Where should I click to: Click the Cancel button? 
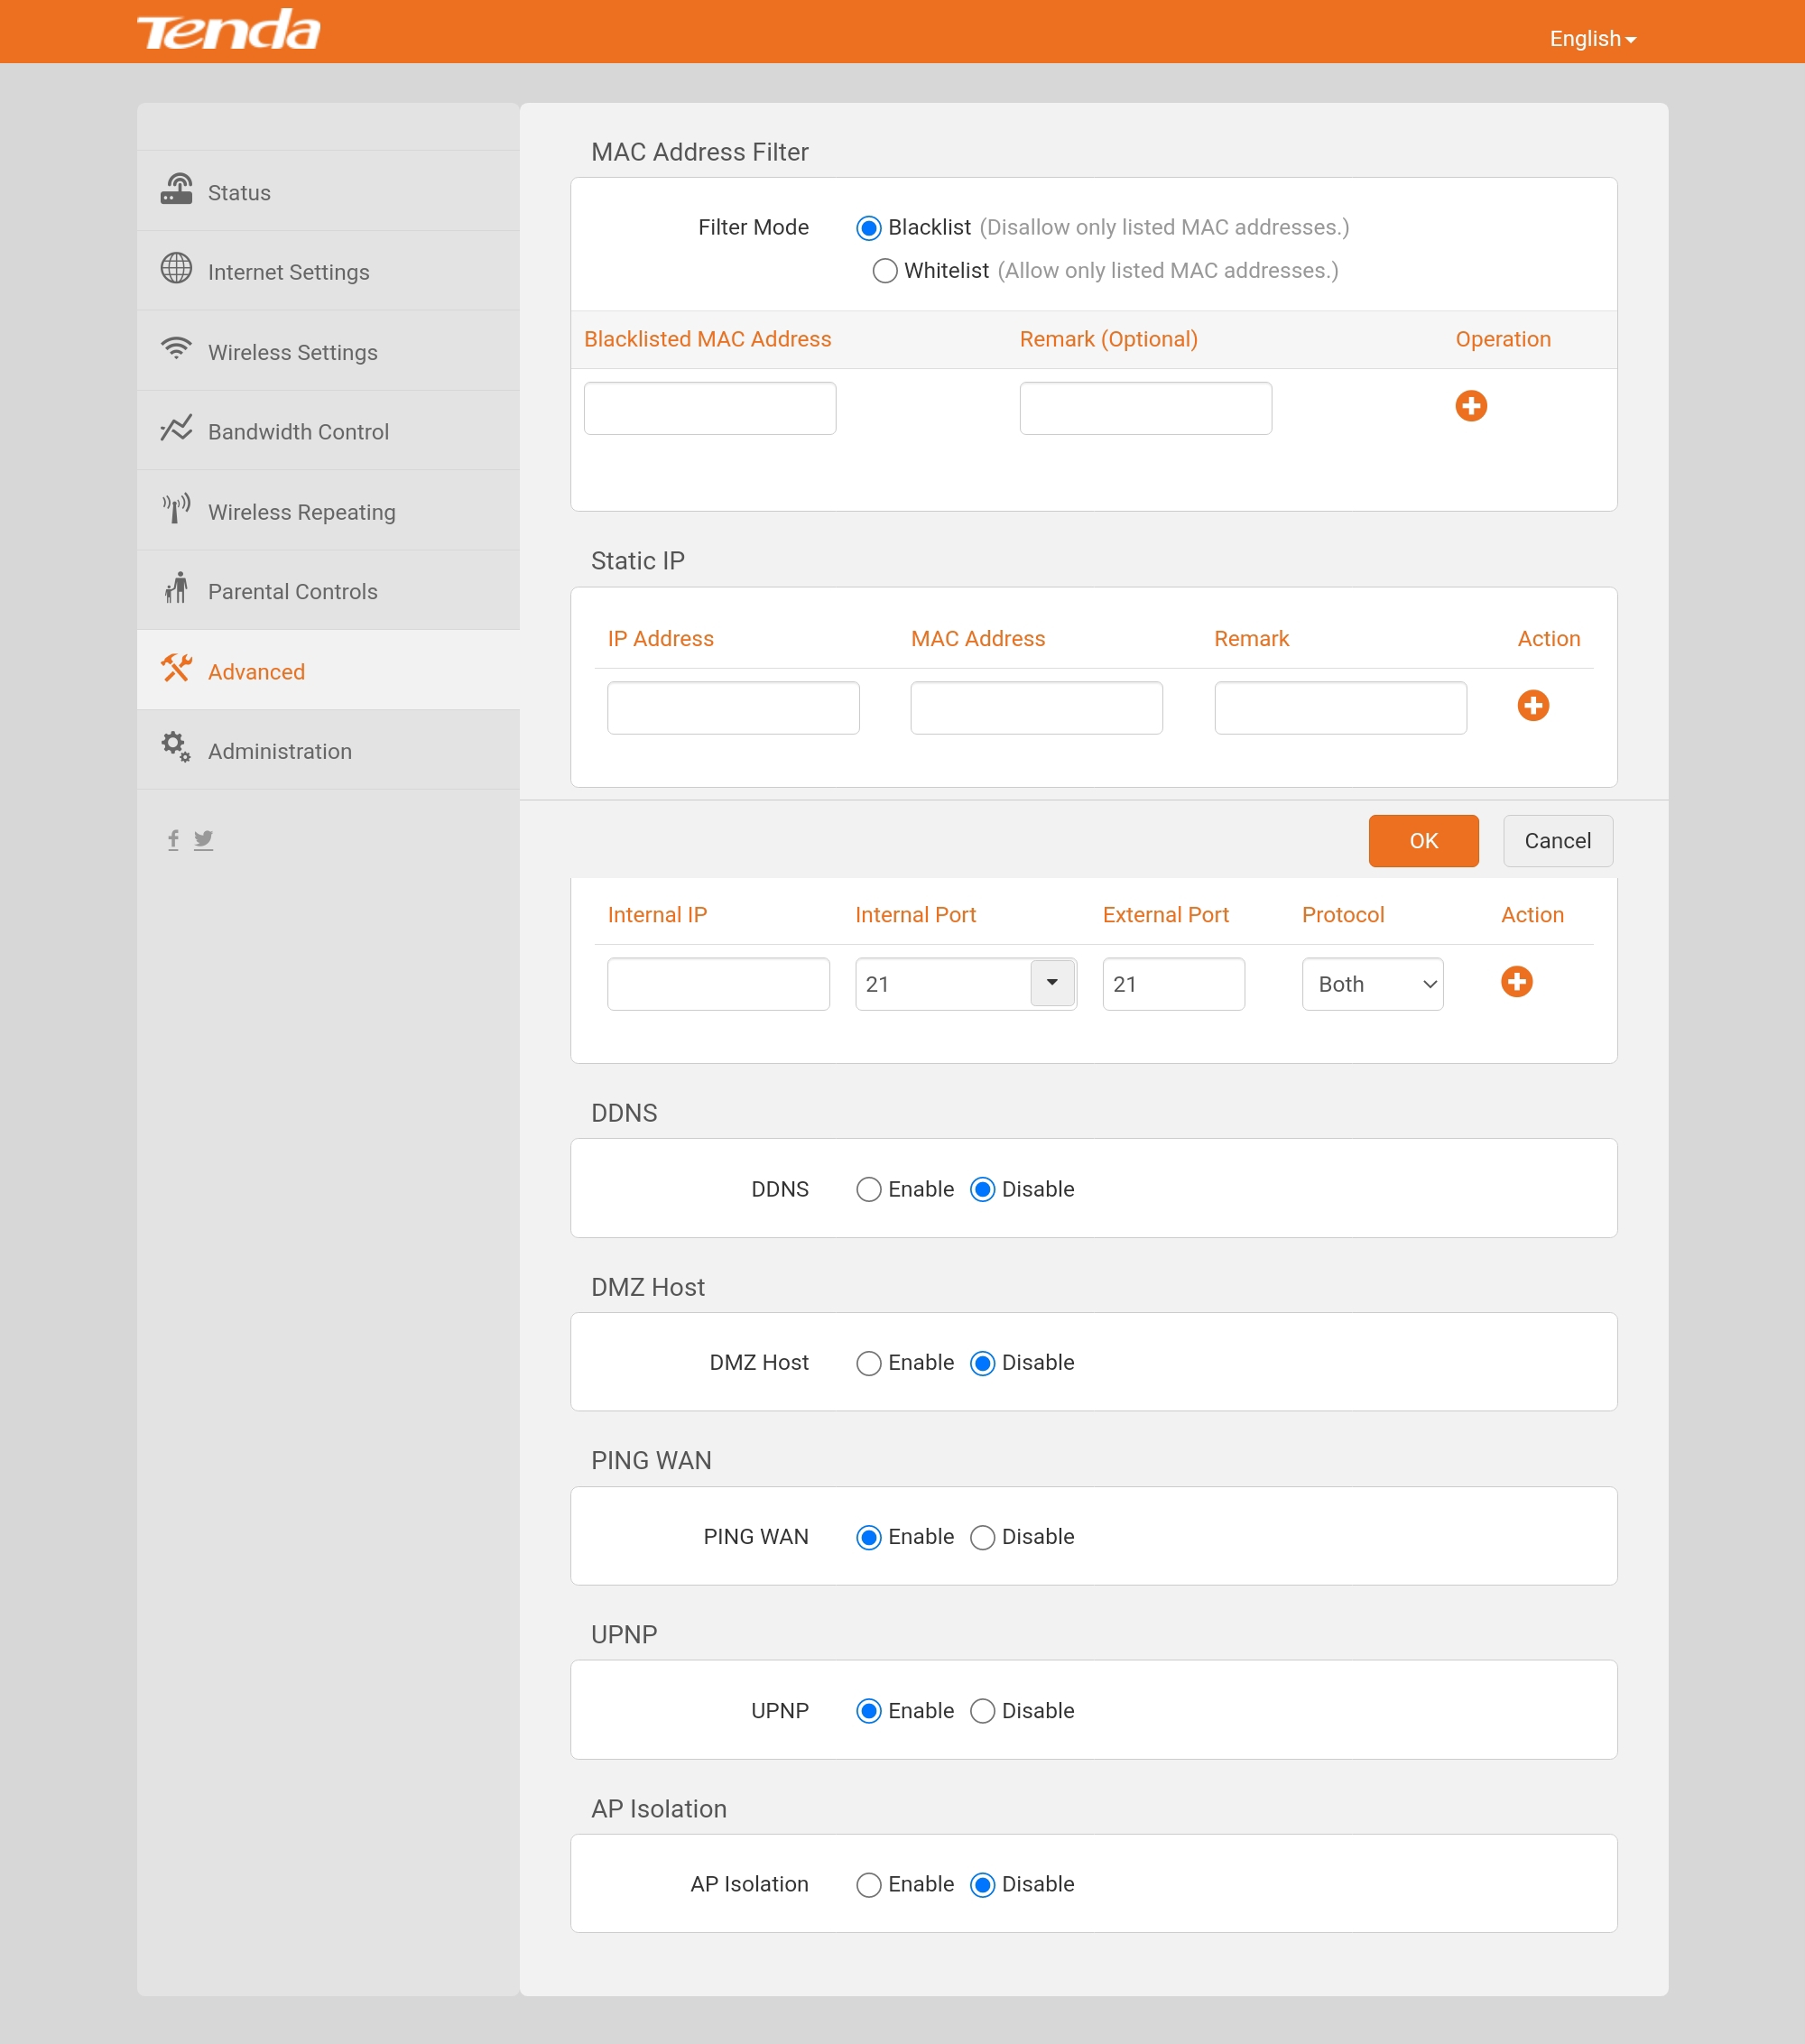point(1556,841)
